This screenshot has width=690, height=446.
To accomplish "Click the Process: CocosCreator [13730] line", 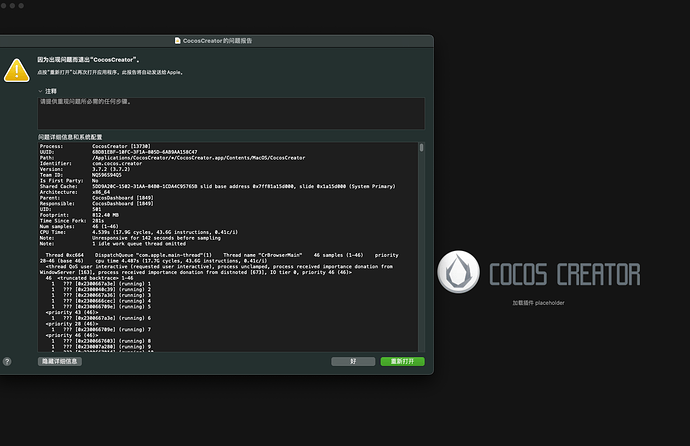I will click(95, 146).
